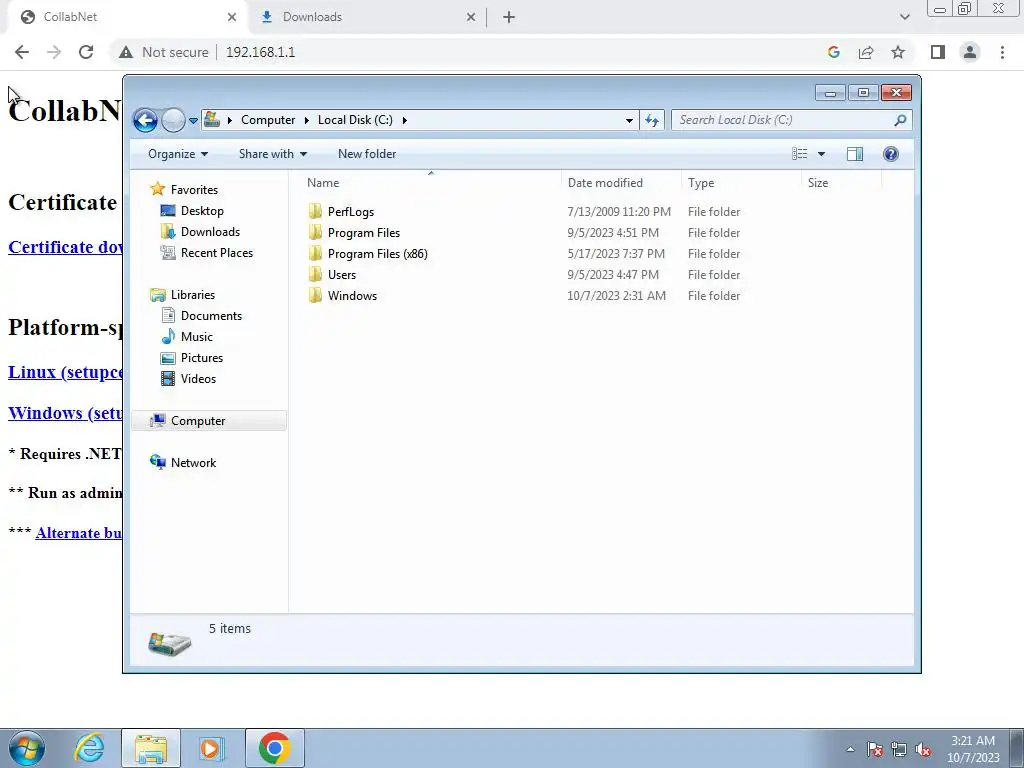Viewport: 1024px width, 768px height.
Task: Close the CollabNet tab
Action: click(232, 17)
